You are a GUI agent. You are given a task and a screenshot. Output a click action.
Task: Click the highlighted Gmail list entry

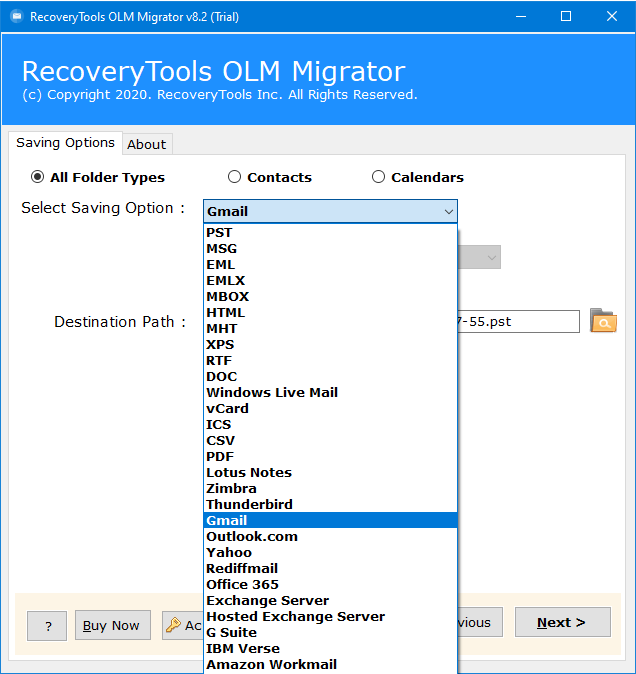pyautogui.click(x=330, y=521)
